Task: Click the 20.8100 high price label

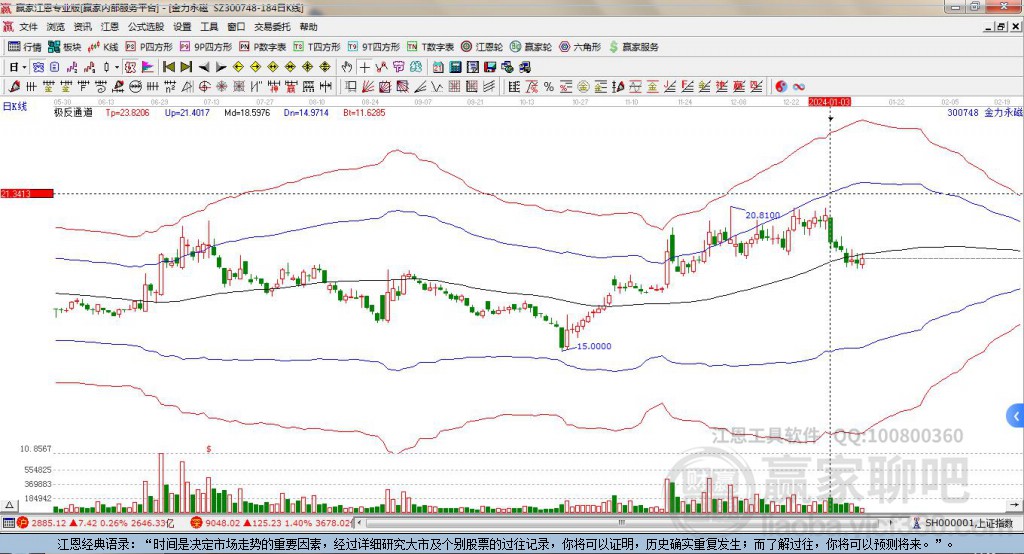Action: [x=763, y=215]
